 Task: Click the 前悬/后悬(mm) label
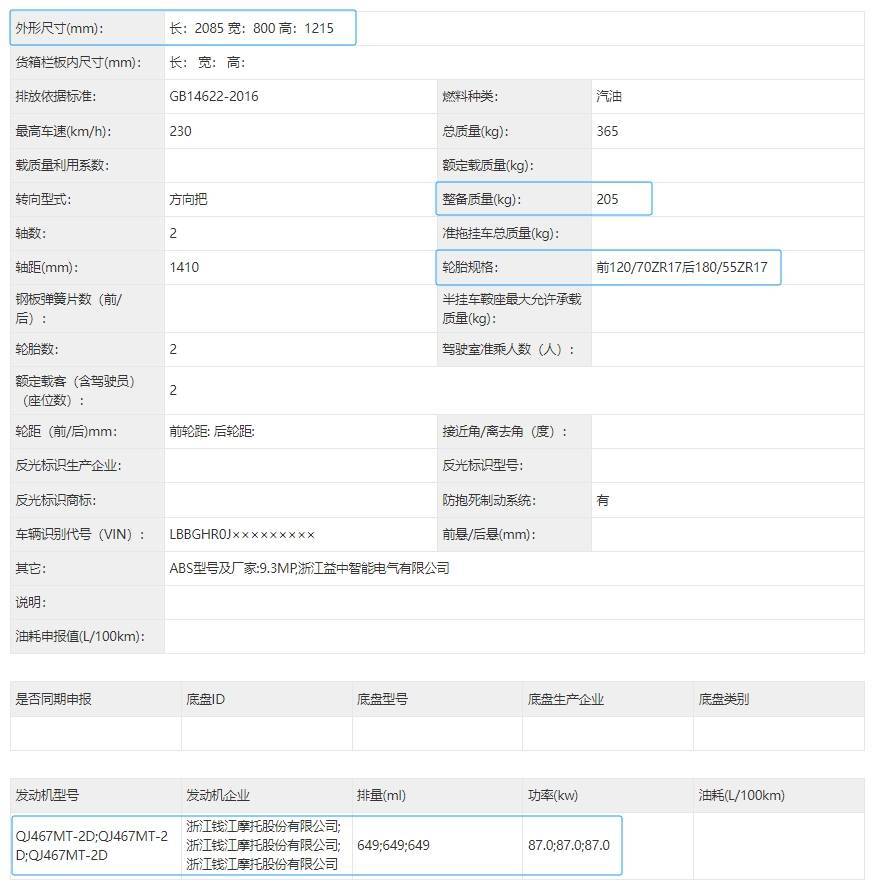489,535
